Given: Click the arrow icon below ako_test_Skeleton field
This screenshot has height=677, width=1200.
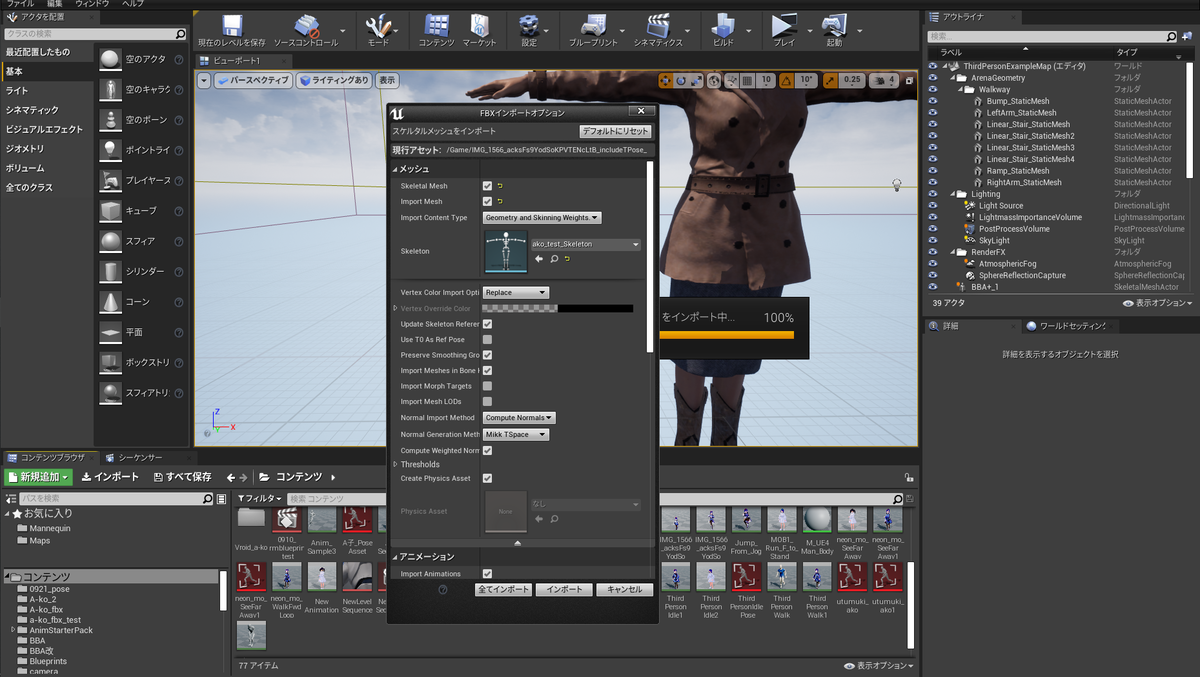Looking at the screenshot, I should (539, 259).
